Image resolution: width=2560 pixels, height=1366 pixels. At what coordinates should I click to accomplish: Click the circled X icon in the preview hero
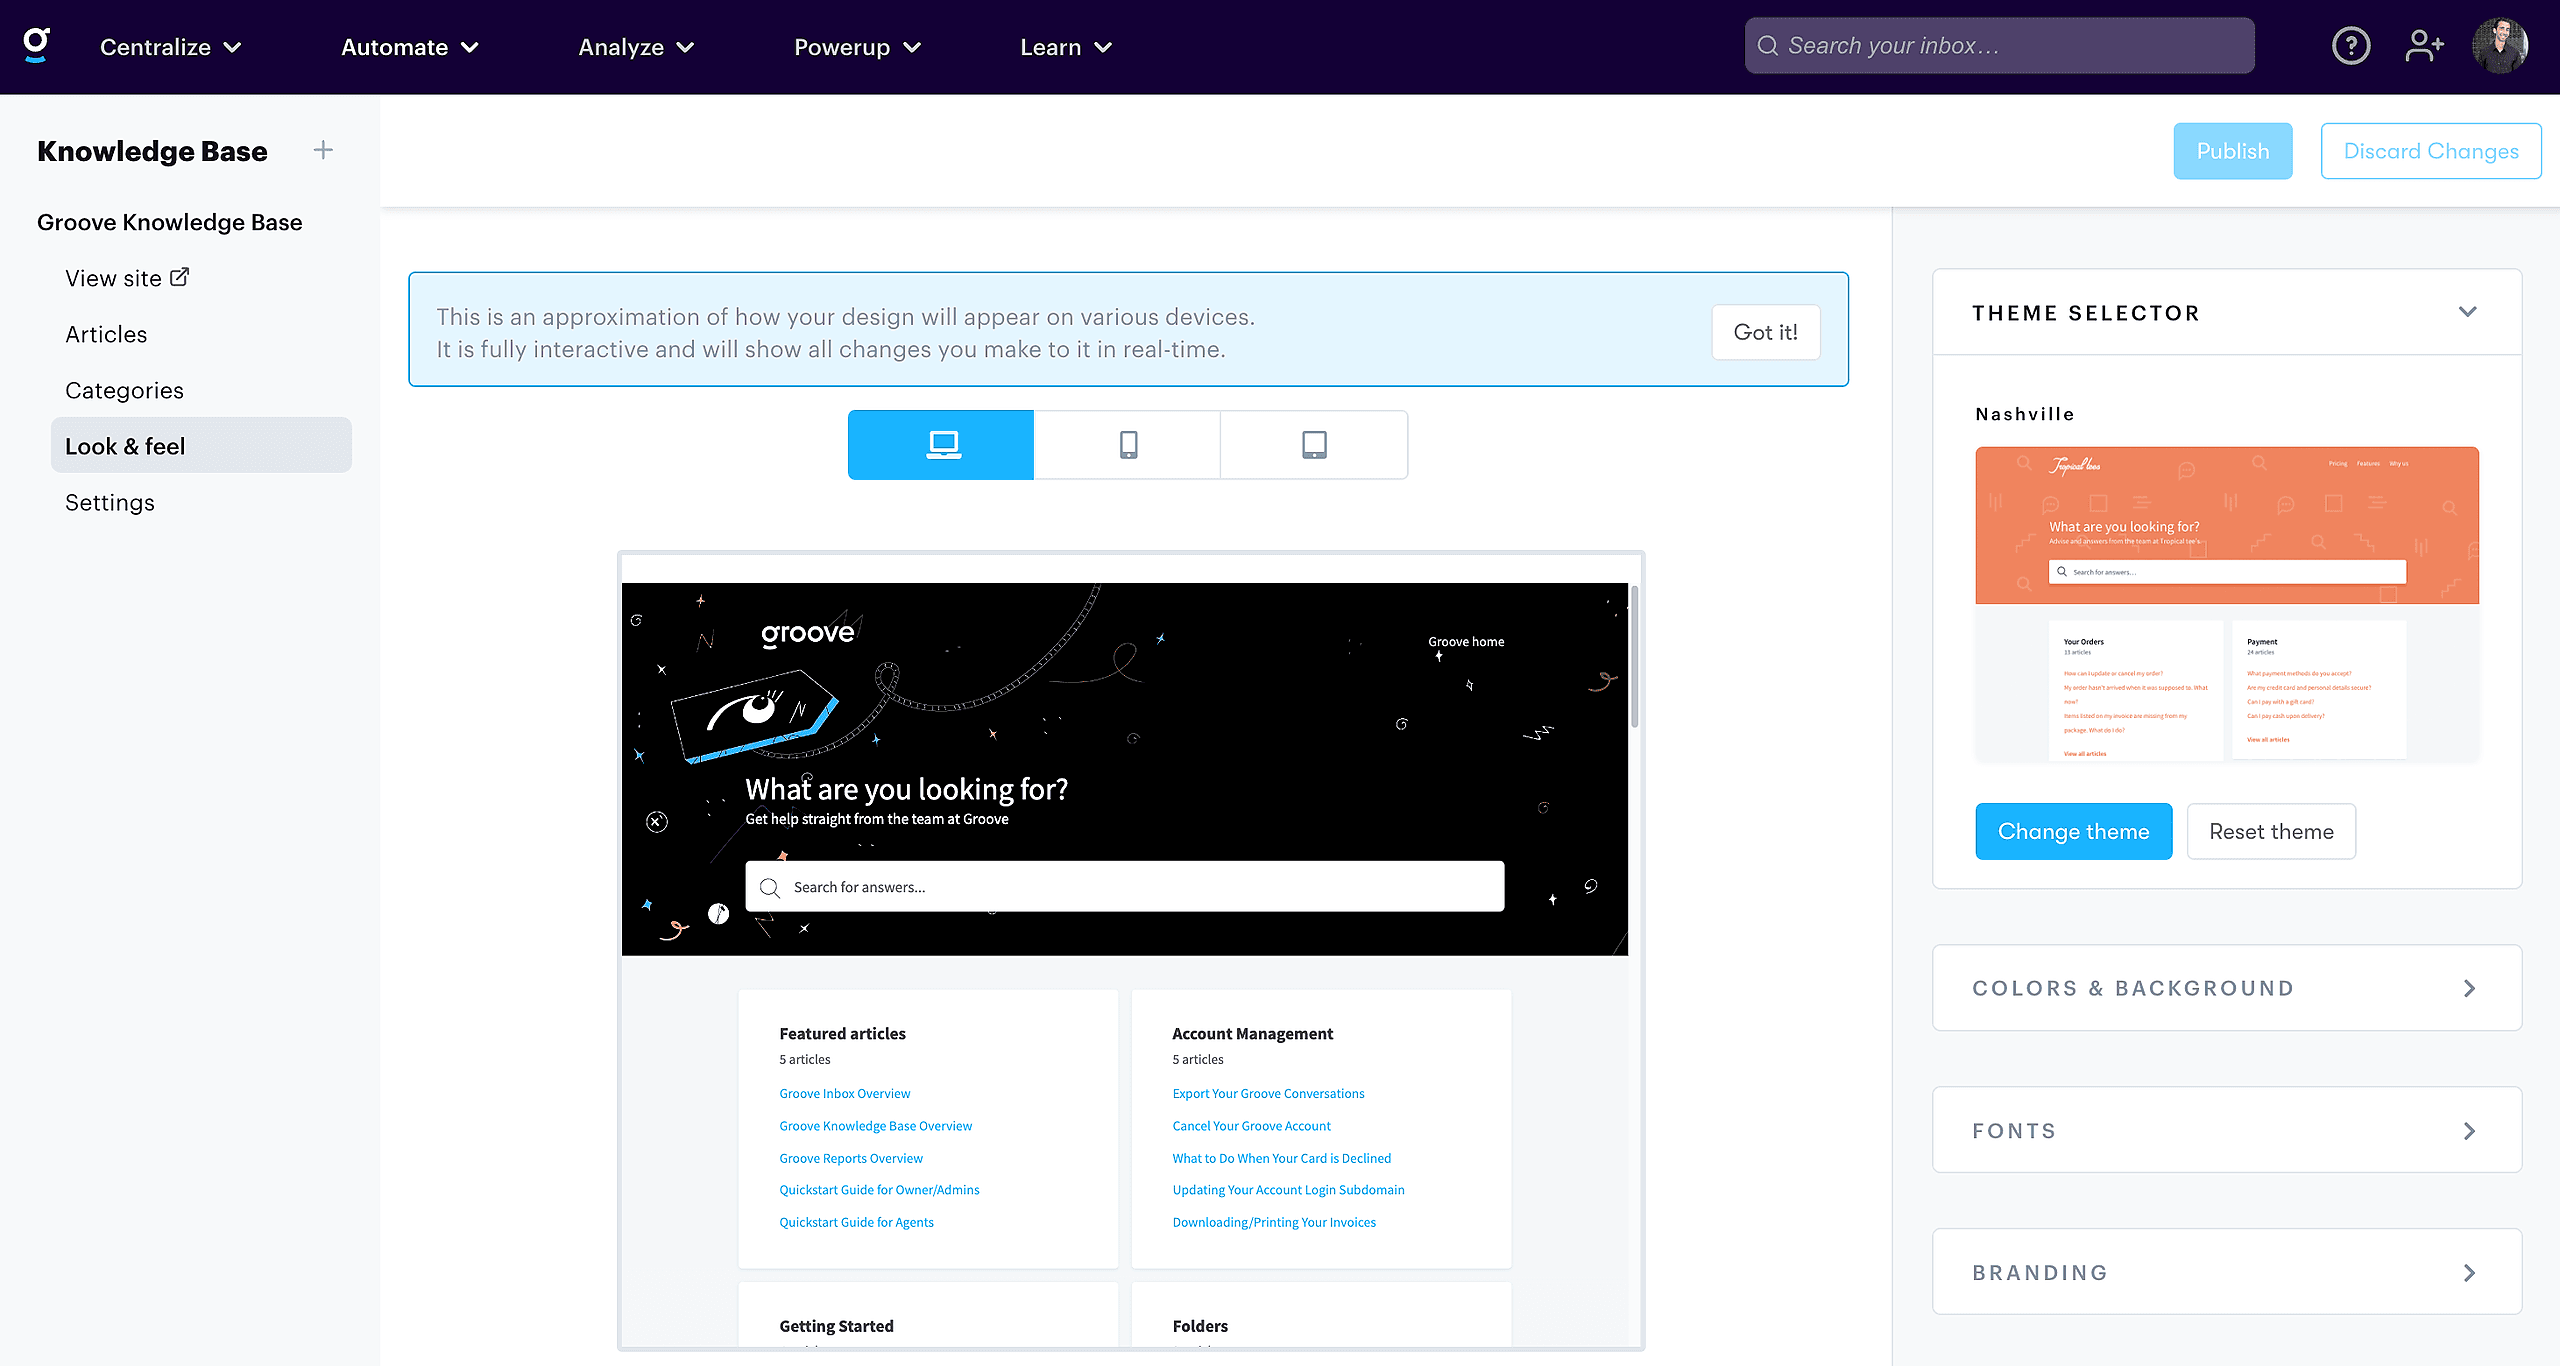[657, 820]
